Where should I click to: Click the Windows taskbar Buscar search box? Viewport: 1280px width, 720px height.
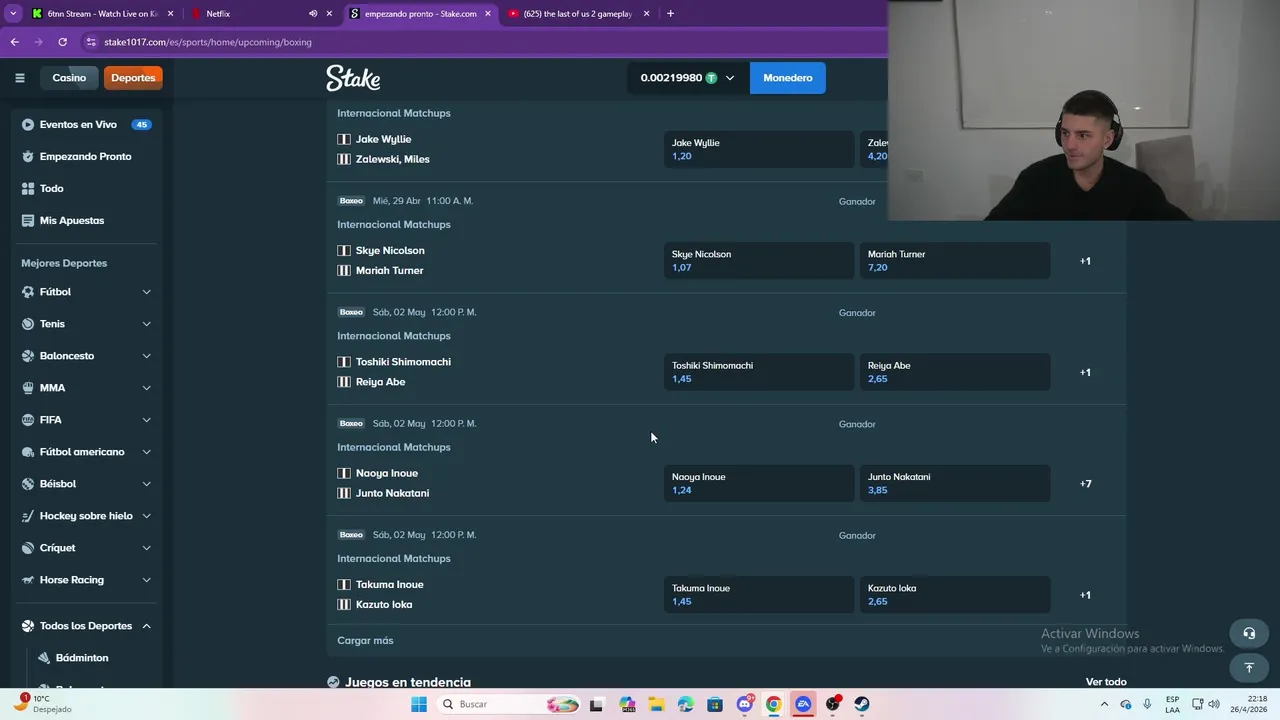pos(509,704)
